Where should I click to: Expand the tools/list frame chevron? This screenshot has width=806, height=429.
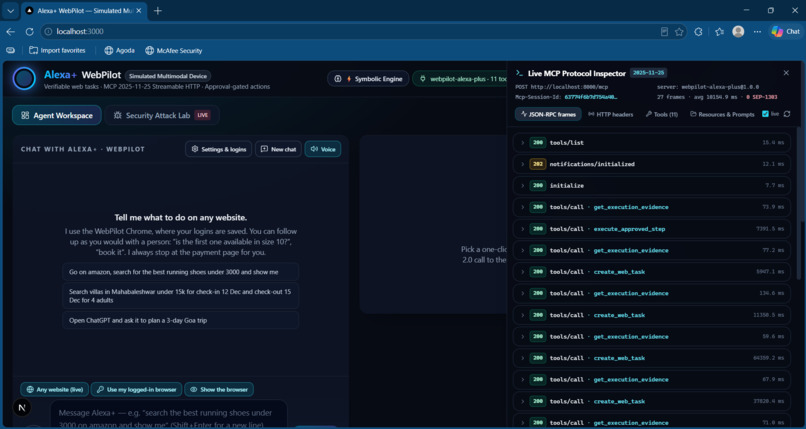522,143
